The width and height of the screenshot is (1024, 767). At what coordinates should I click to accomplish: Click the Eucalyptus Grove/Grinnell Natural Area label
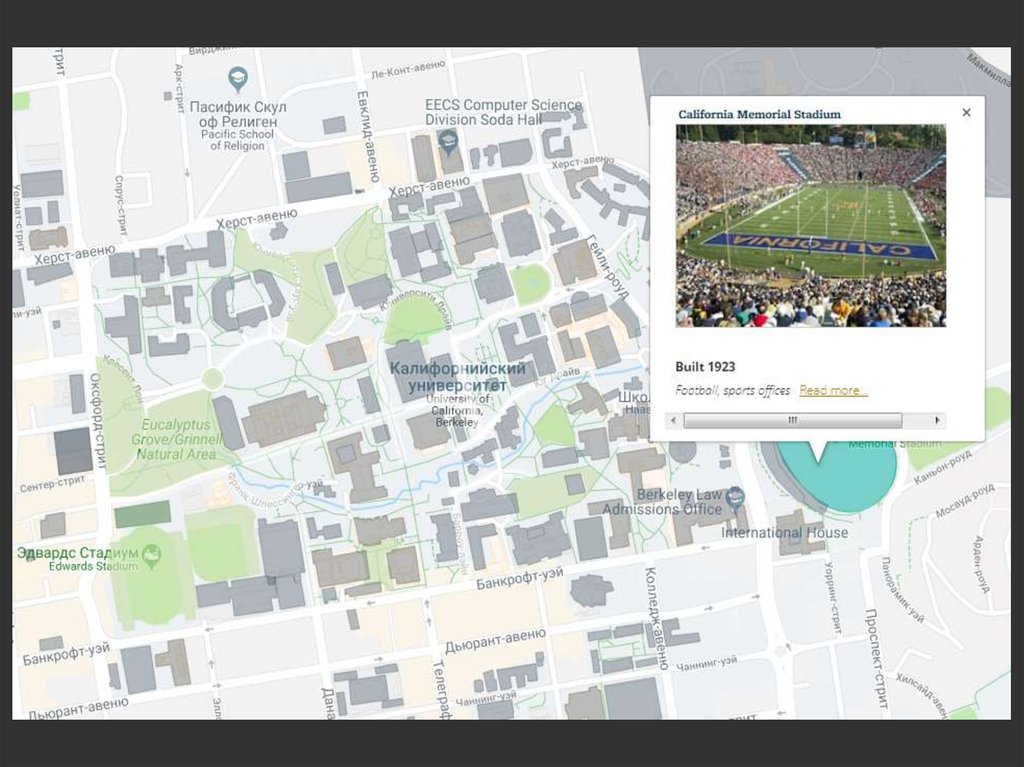click(176, 439)
